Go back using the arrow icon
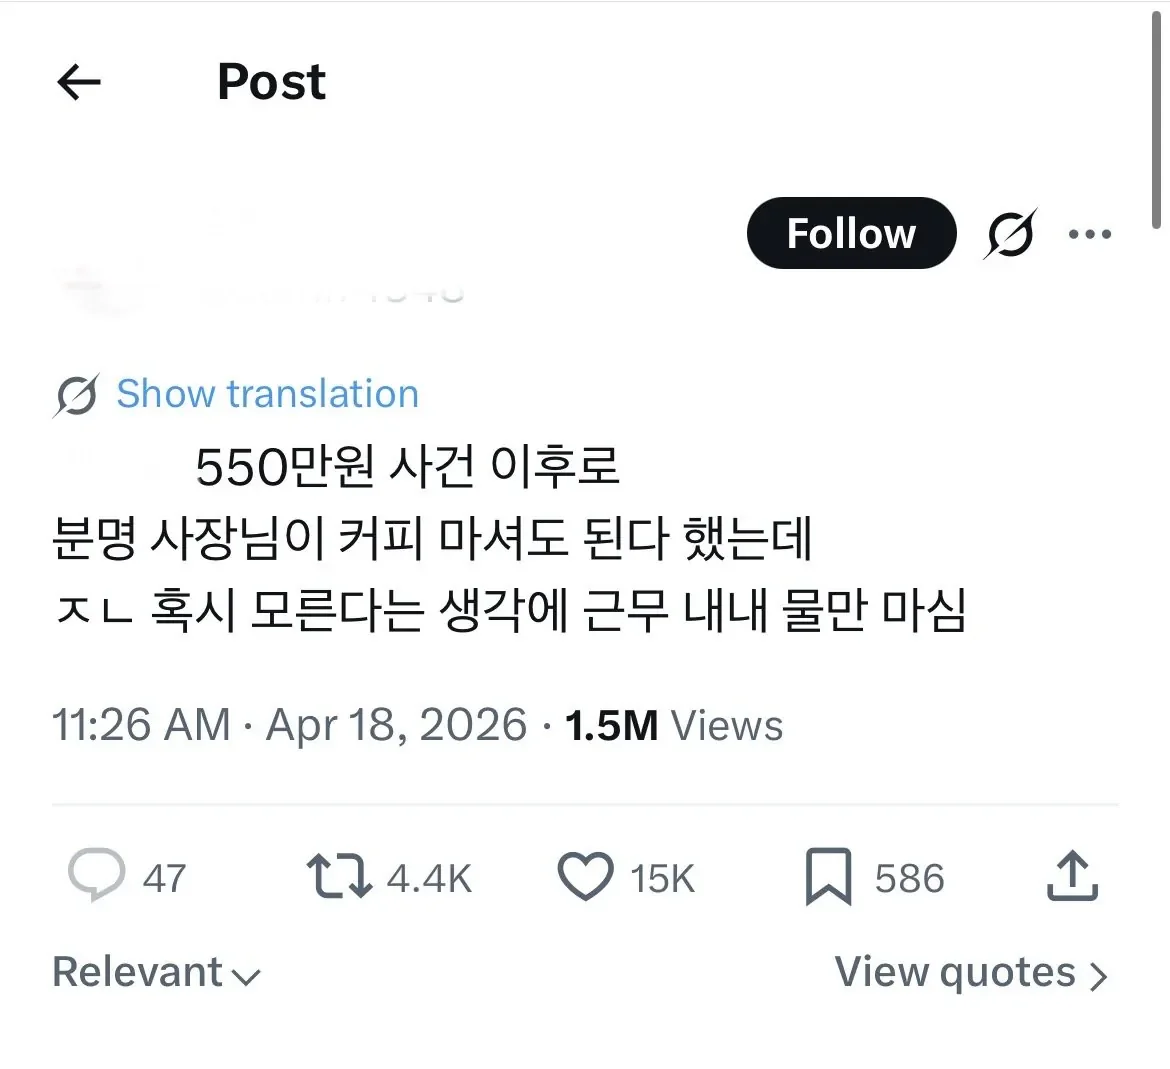 point(79,82)
